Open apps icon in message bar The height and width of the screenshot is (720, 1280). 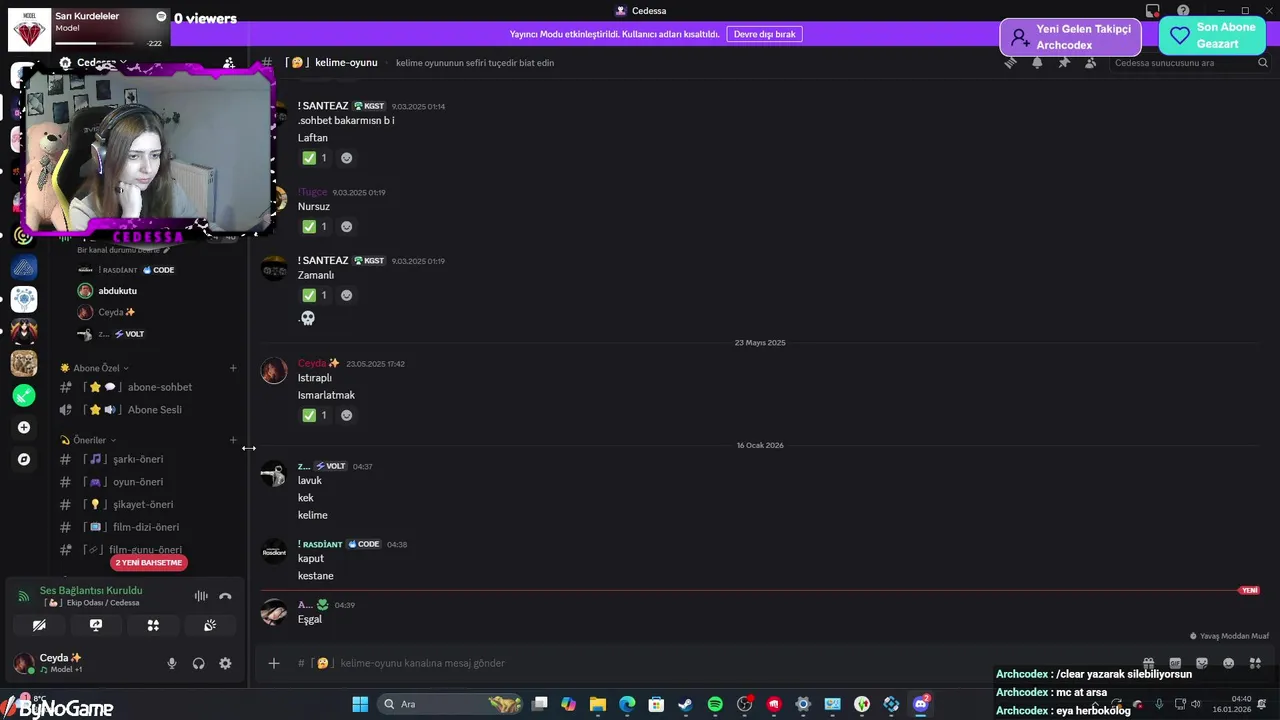(1255, 663)
